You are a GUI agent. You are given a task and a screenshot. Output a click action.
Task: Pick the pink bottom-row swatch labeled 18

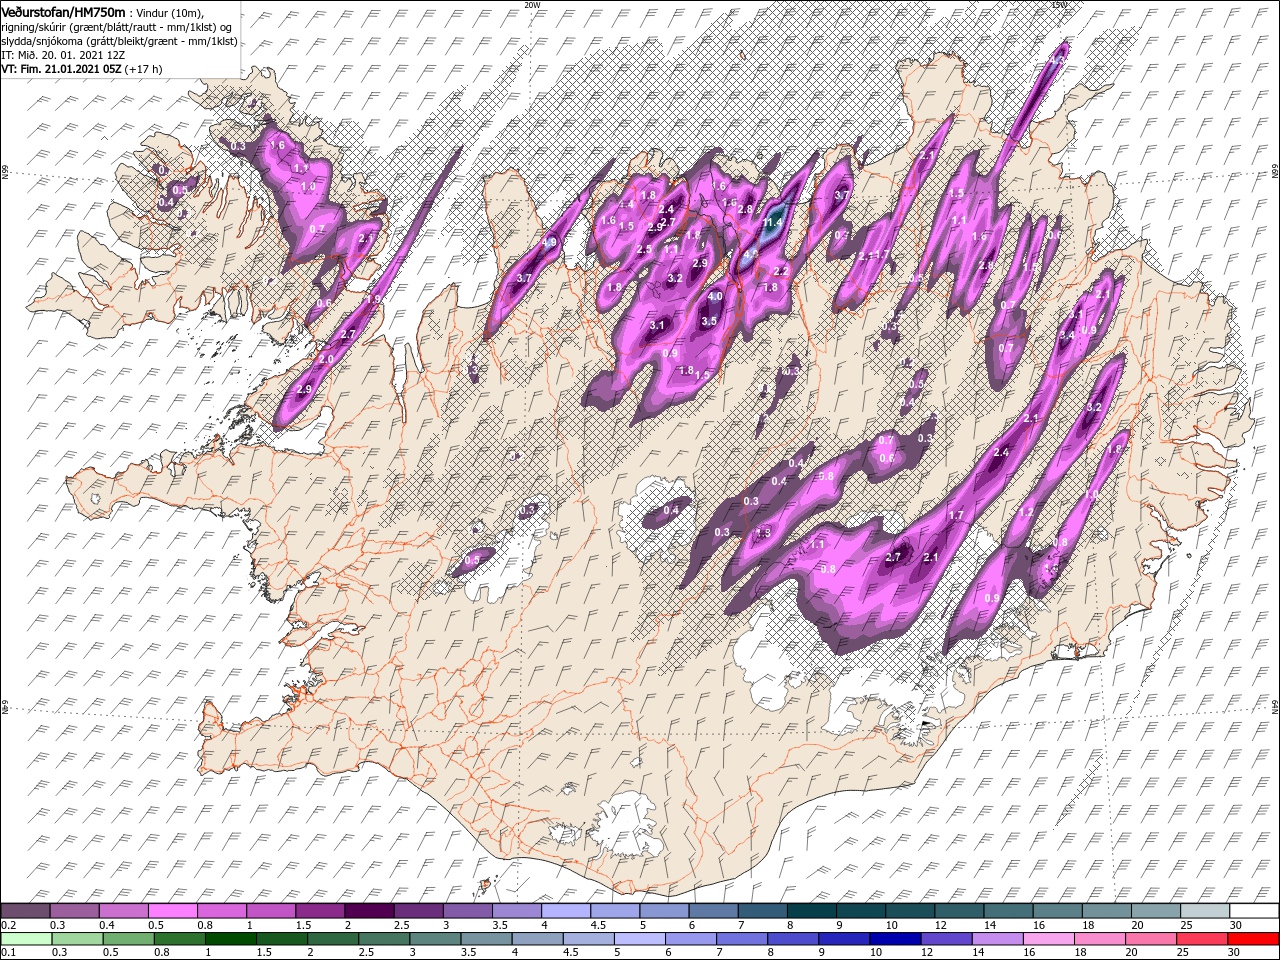click(1098, 939)
